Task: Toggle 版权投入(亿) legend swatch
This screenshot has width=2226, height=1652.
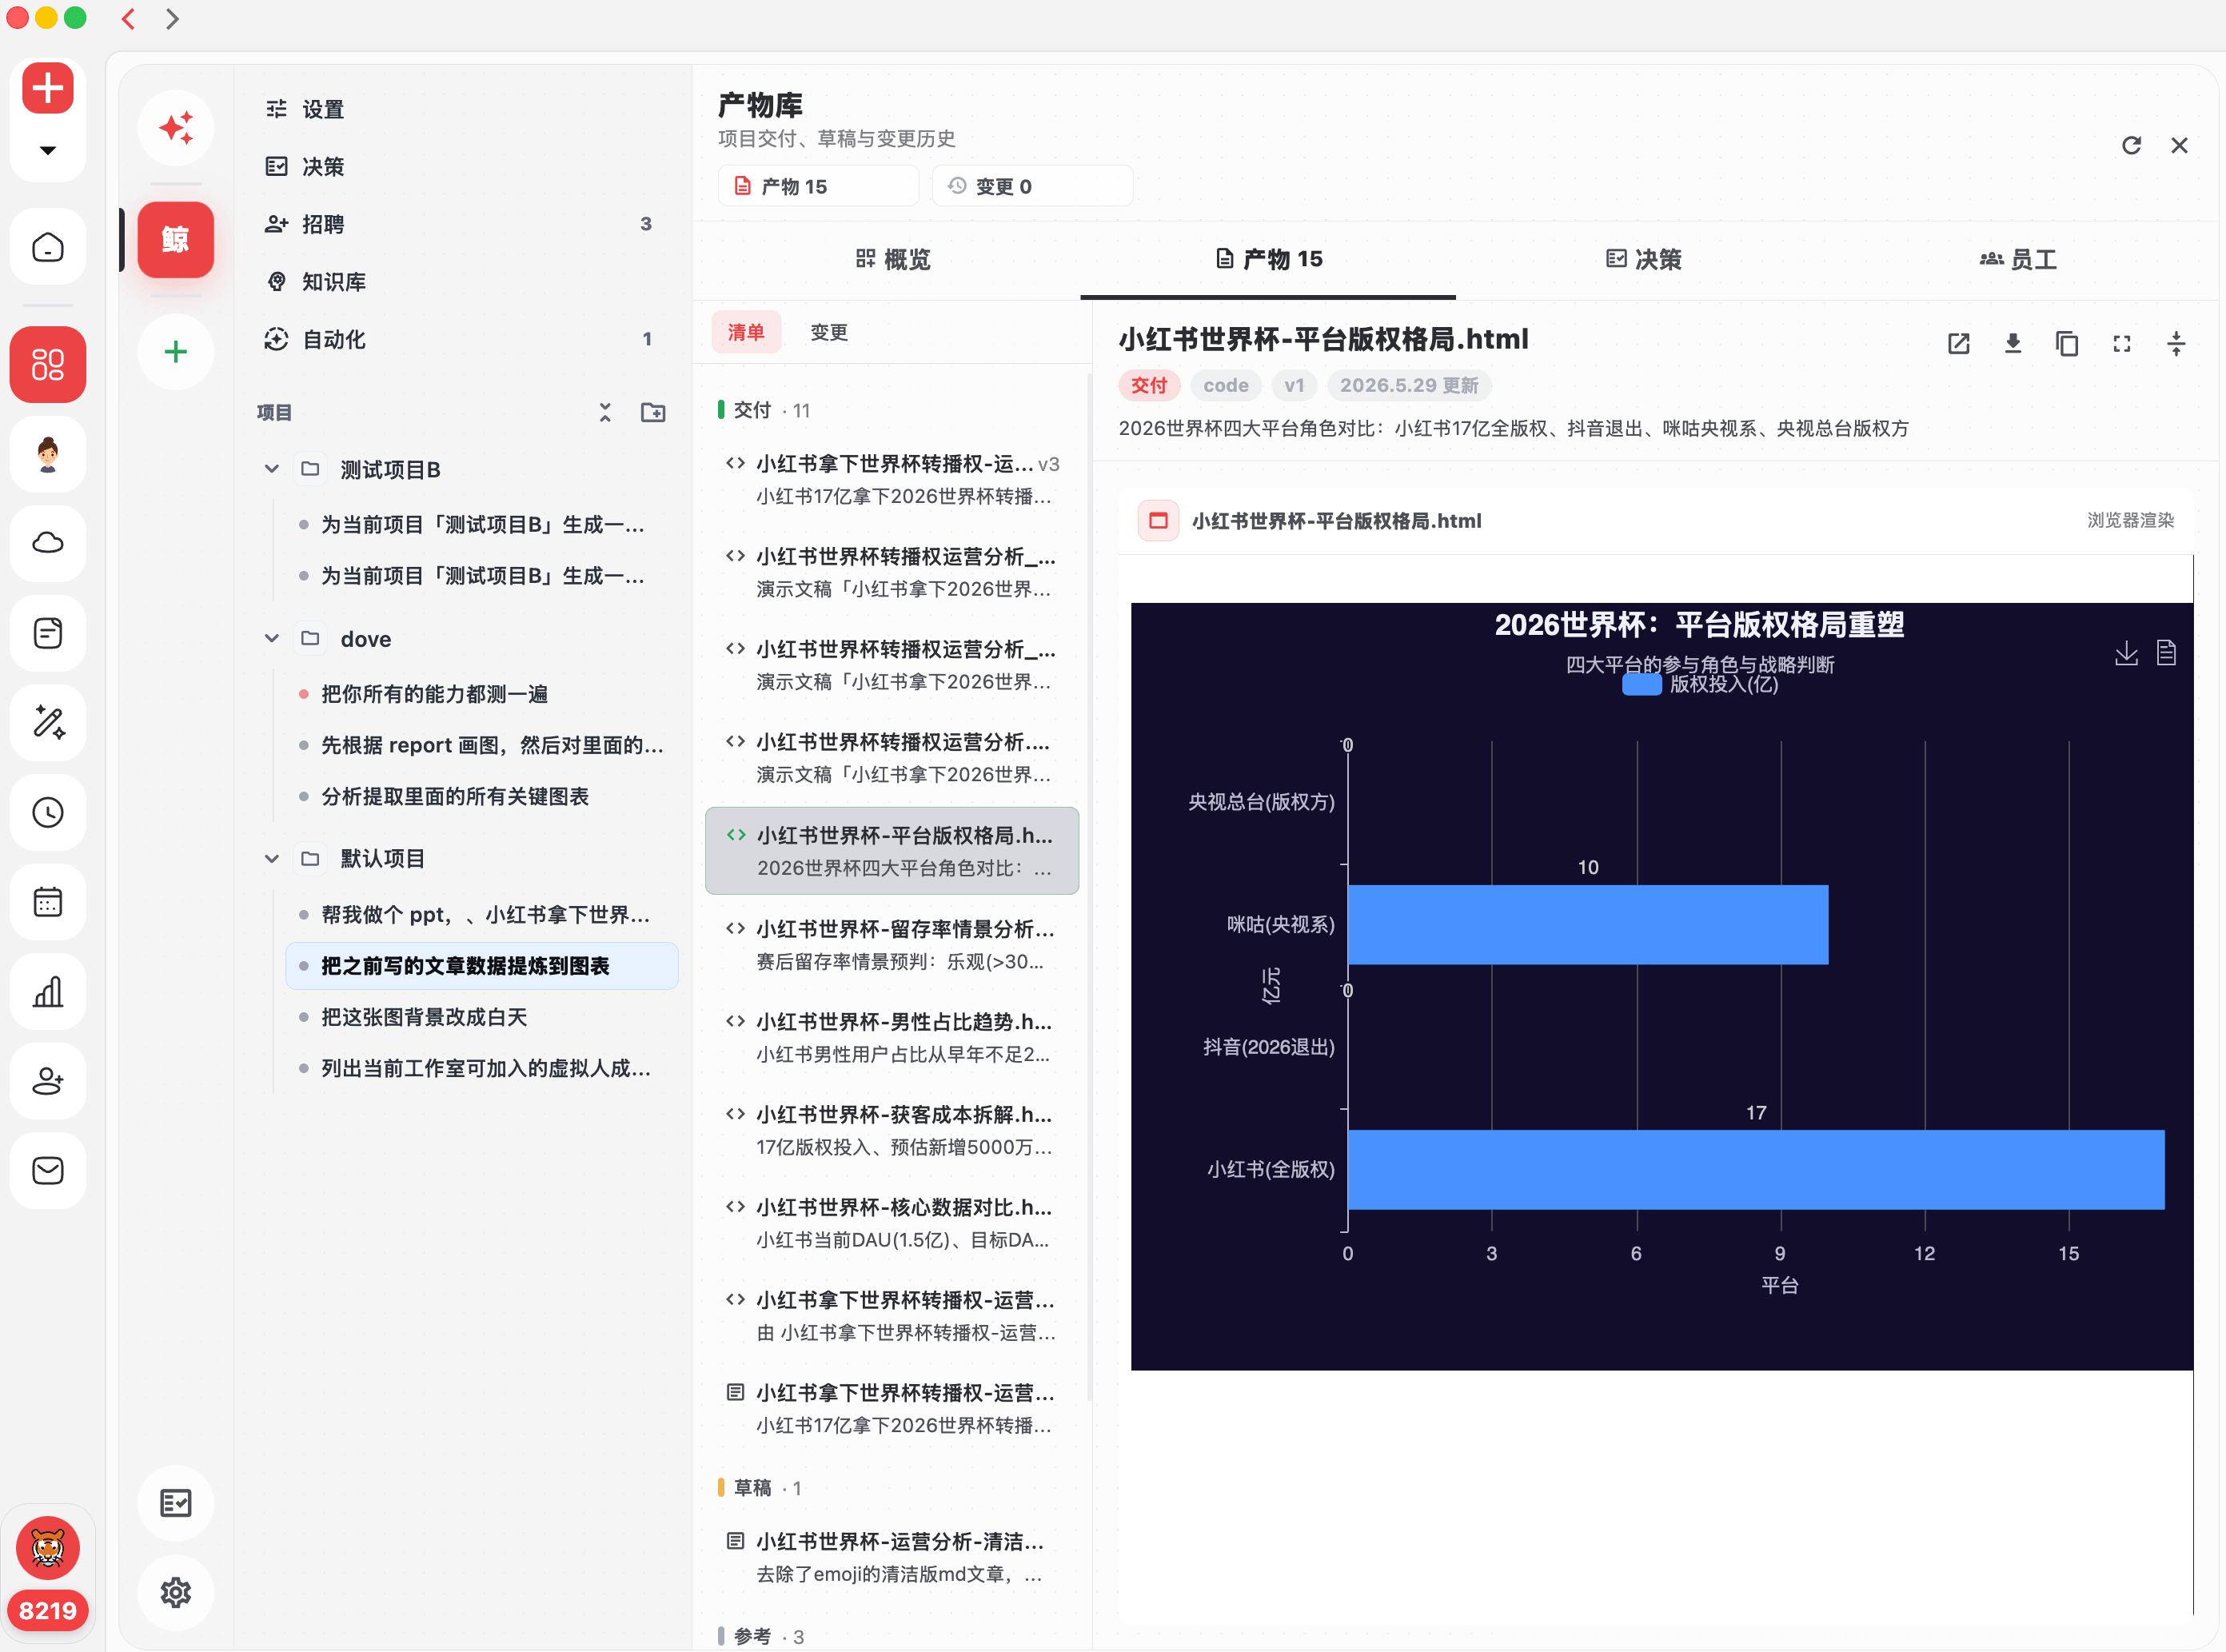Action: coord(1641,685)
